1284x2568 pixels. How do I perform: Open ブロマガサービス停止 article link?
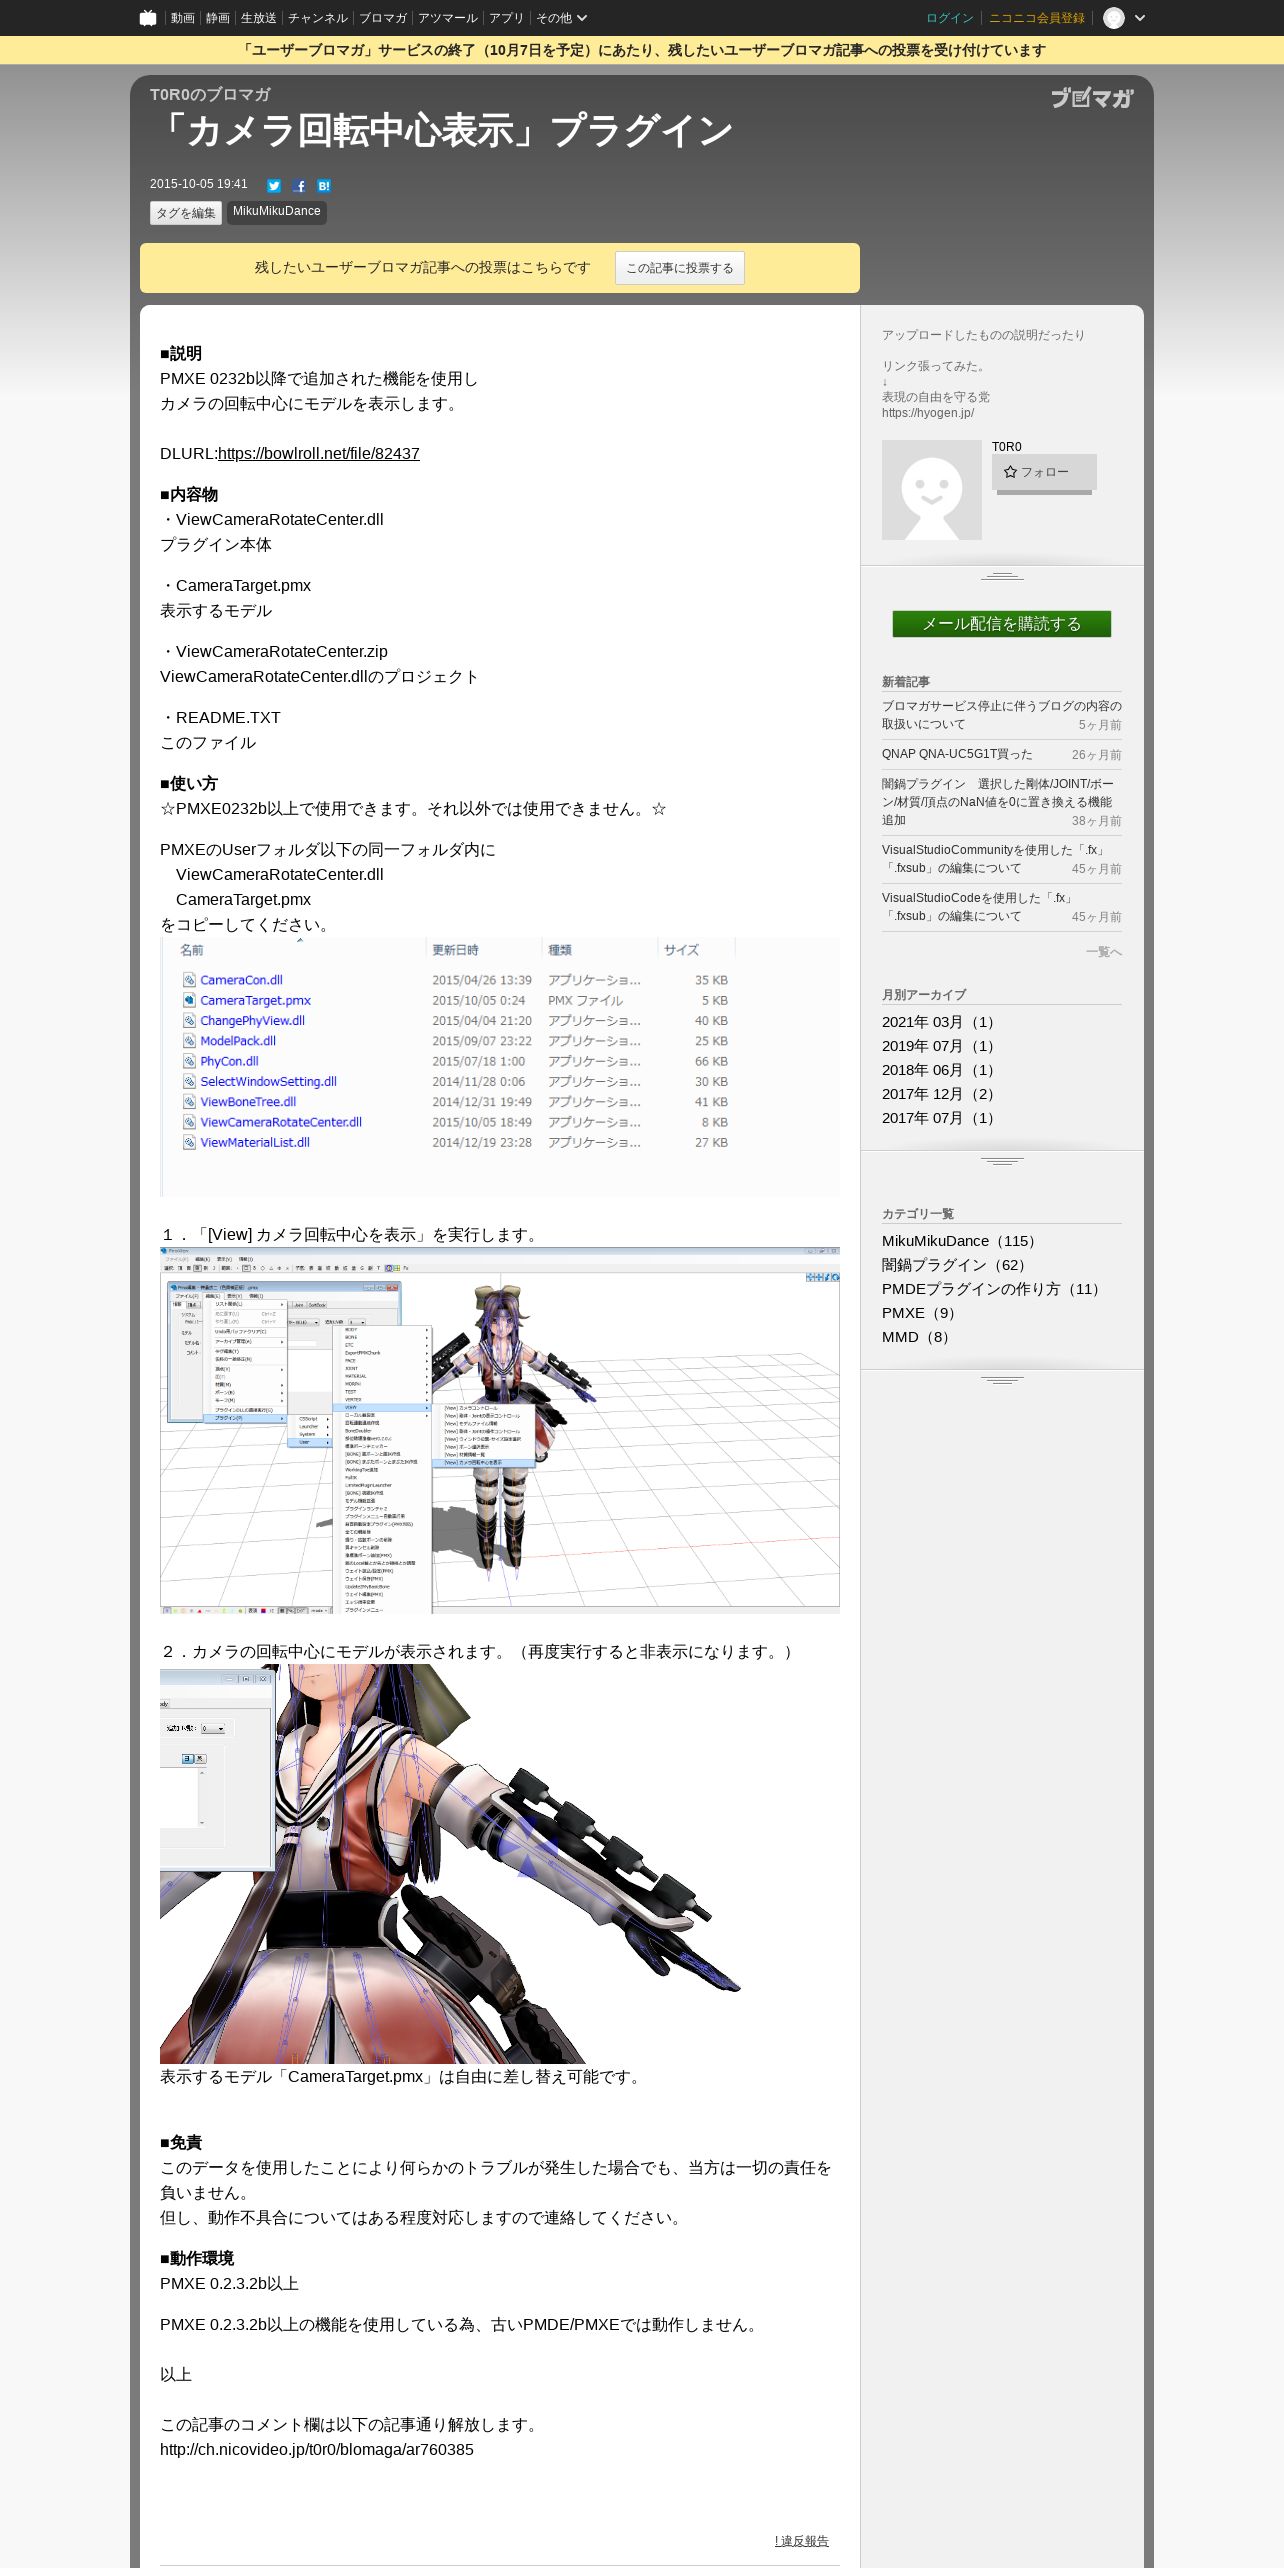1001,715
